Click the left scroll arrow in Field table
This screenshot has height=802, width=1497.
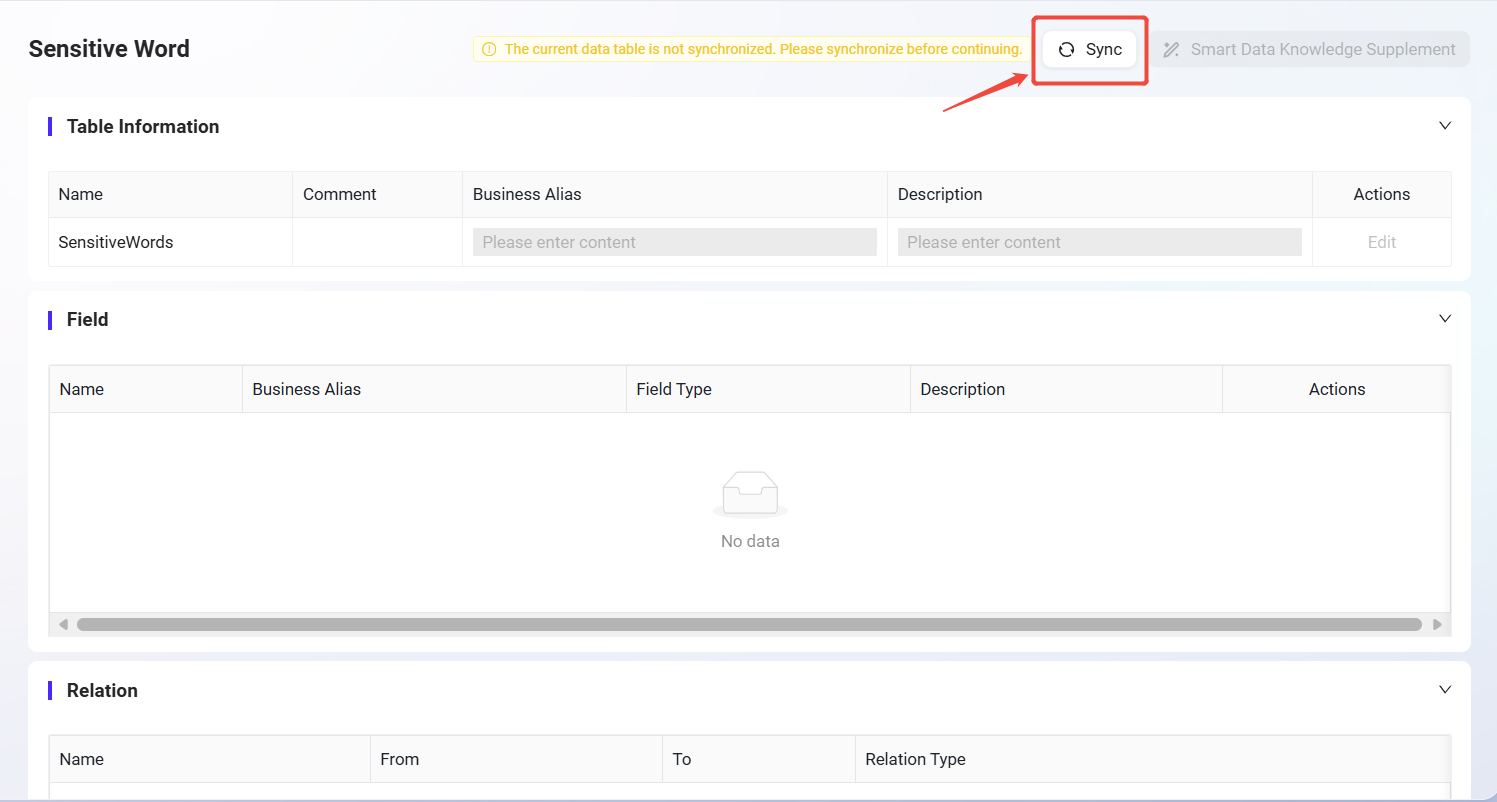63,624
